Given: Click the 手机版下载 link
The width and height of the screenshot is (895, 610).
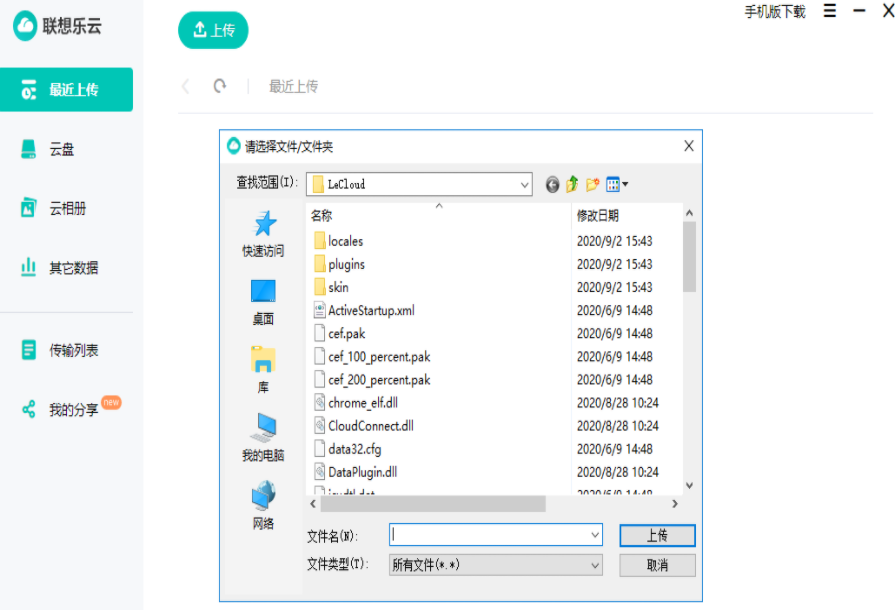Looking at the screenshot, I should click(775, 11).
